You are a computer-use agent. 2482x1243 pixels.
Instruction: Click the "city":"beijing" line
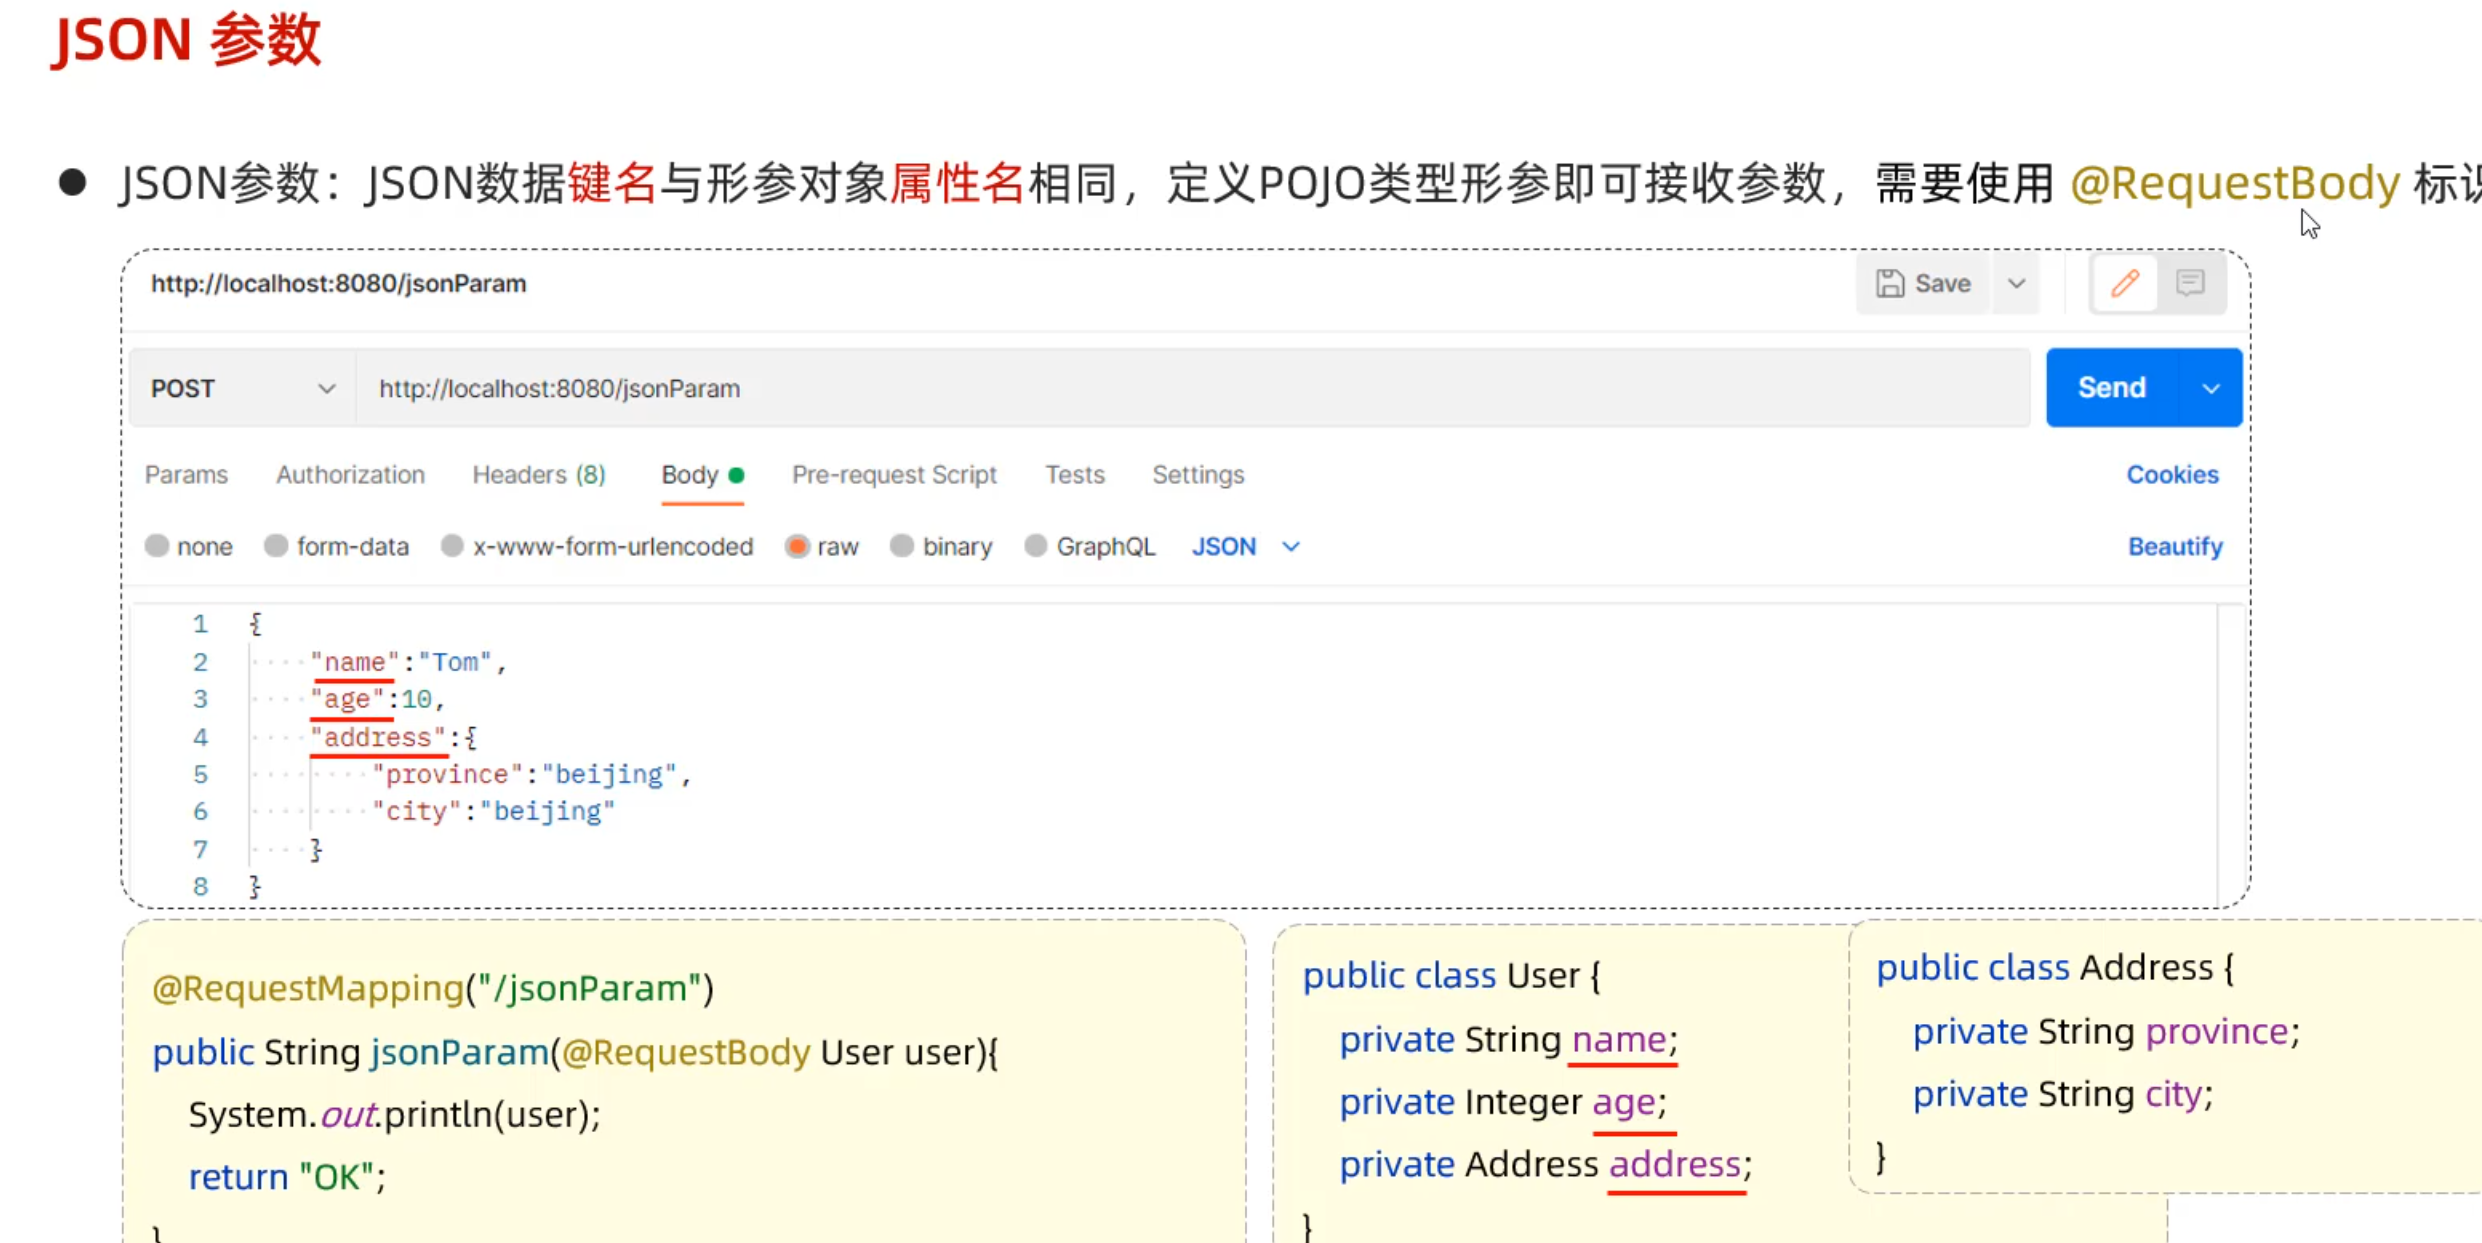494,811
